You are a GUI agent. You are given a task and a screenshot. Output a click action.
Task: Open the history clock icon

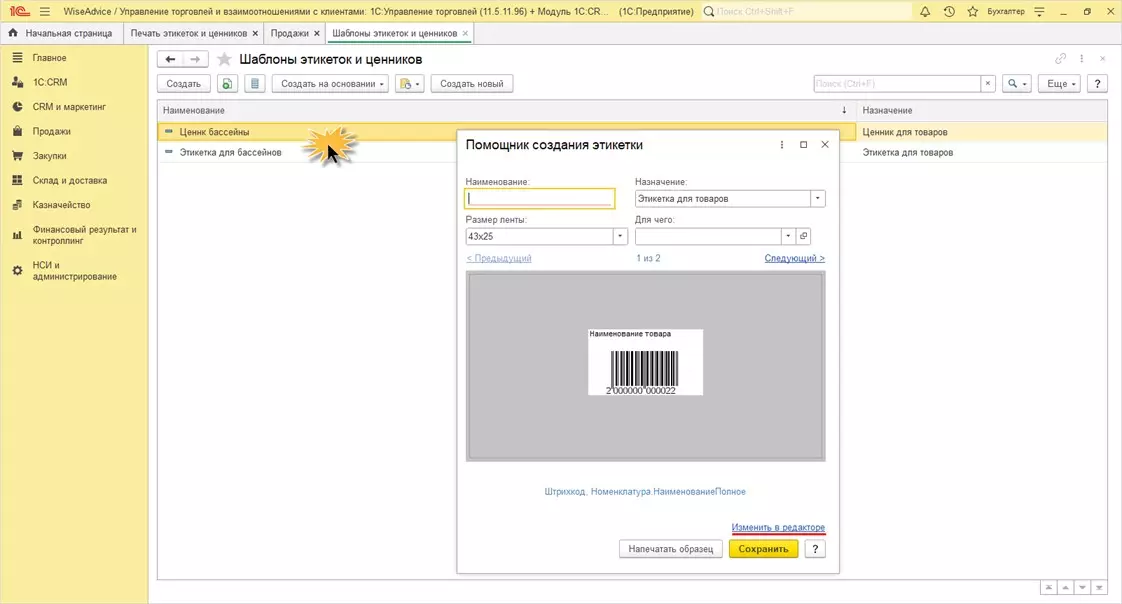(948, 11)
